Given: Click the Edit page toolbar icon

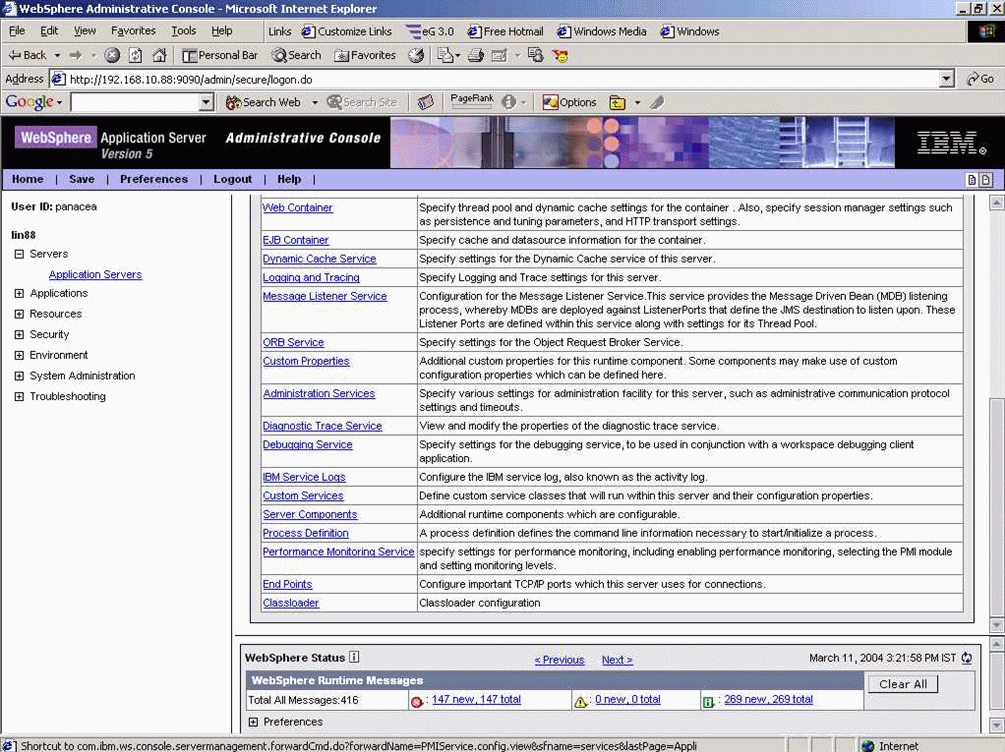Looking at the screenshot, I should coord(499,55).
